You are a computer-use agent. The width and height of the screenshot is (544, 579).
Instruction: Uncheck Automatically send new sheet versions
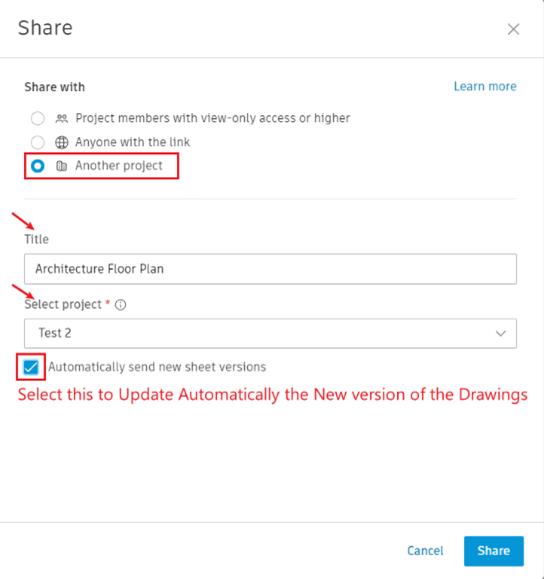pos(31,367)
